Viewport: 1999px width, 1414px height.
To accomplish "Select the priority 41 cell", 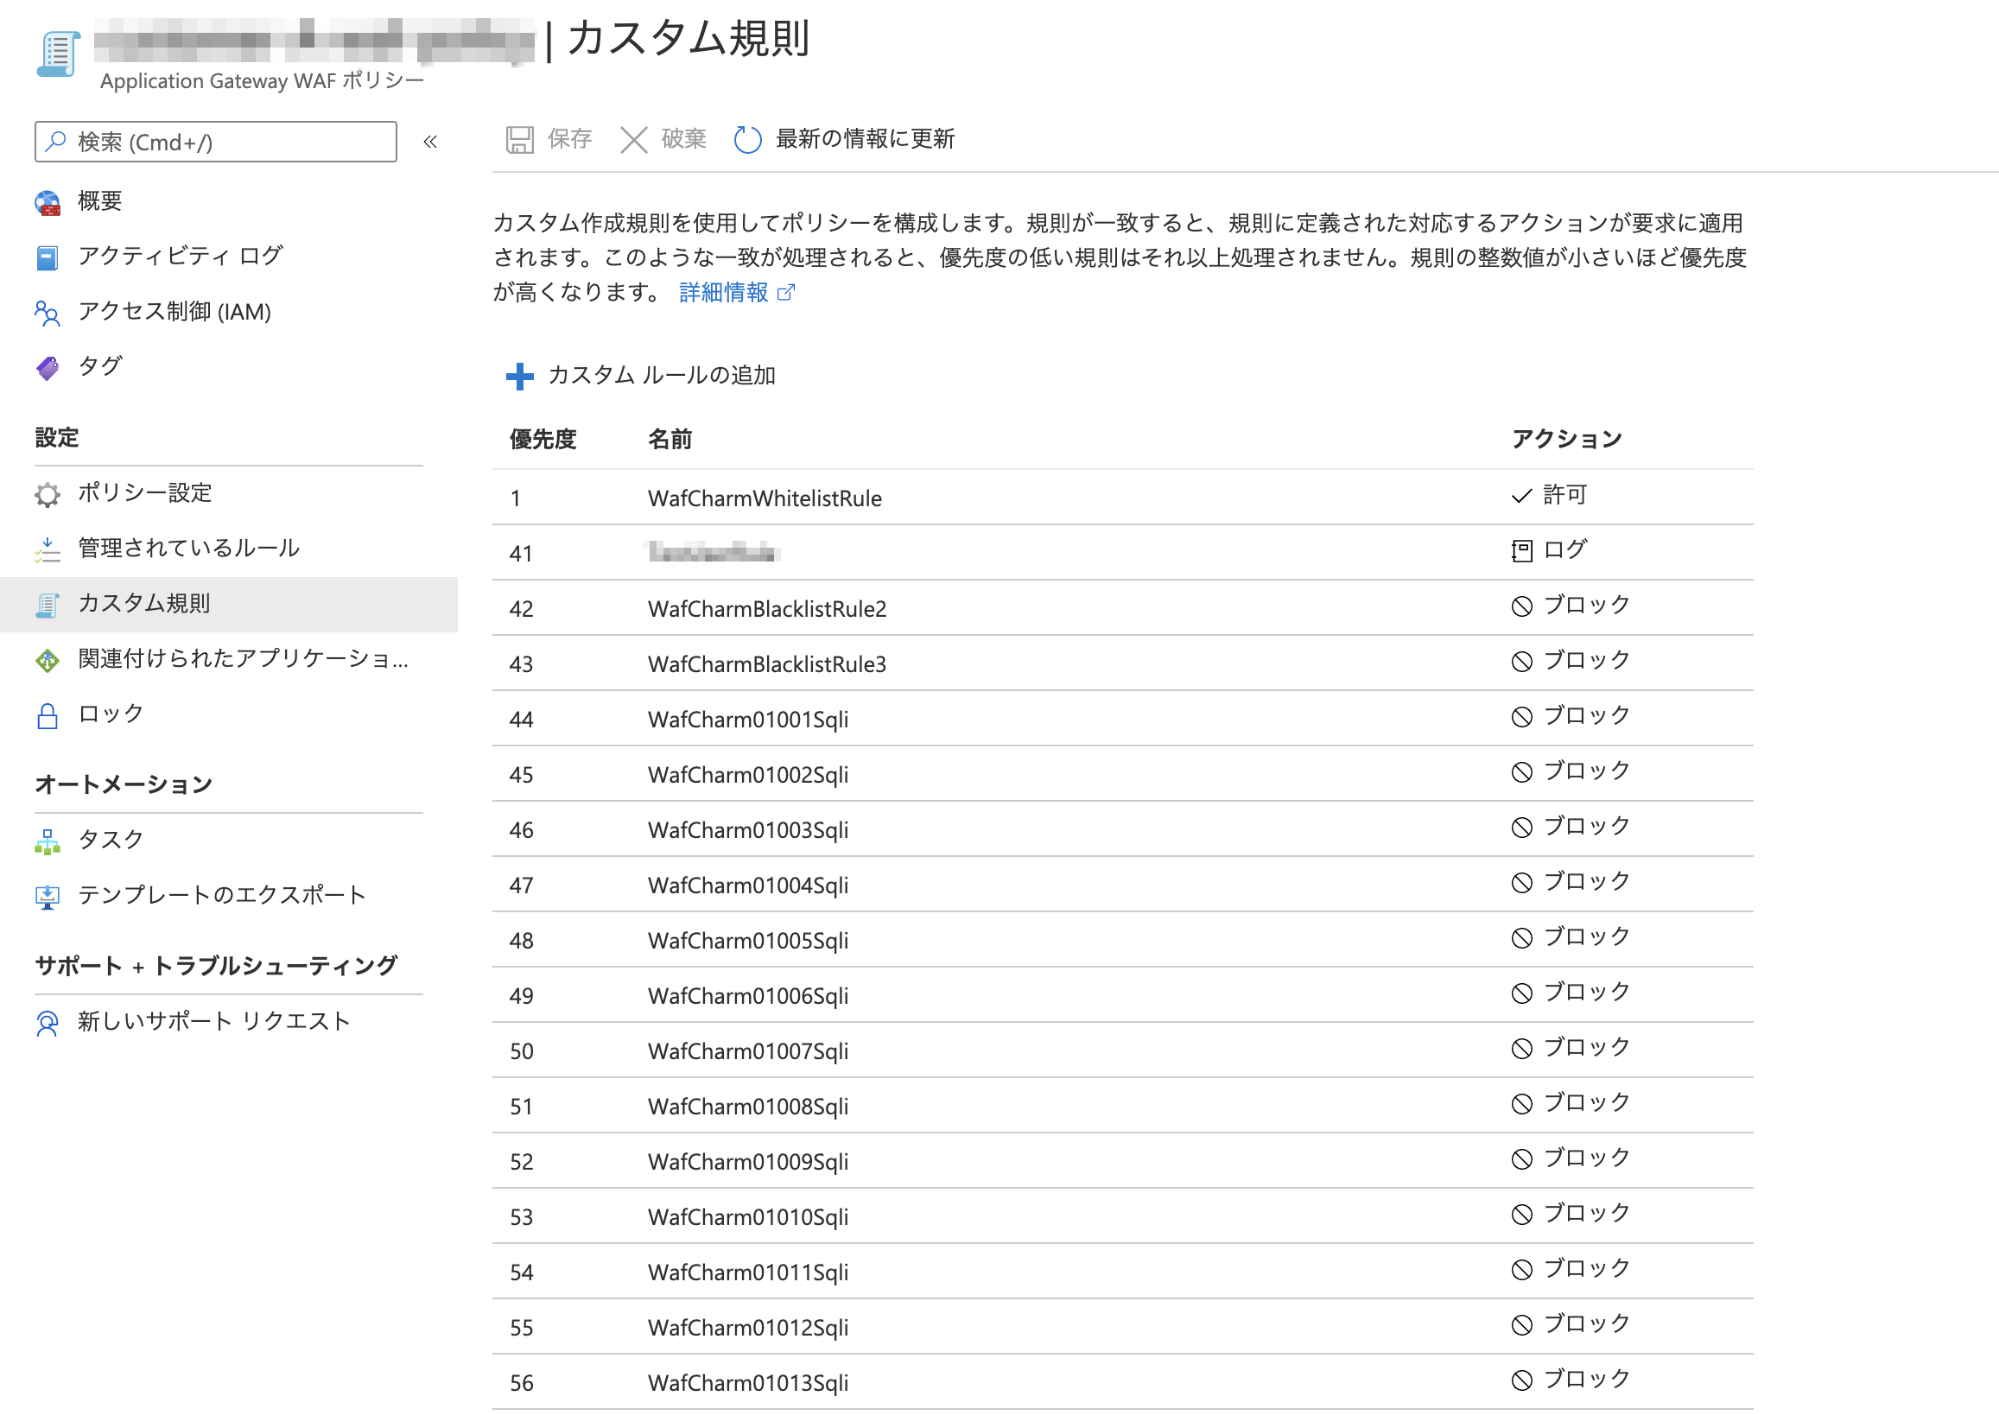I will [x=521, y=553].
